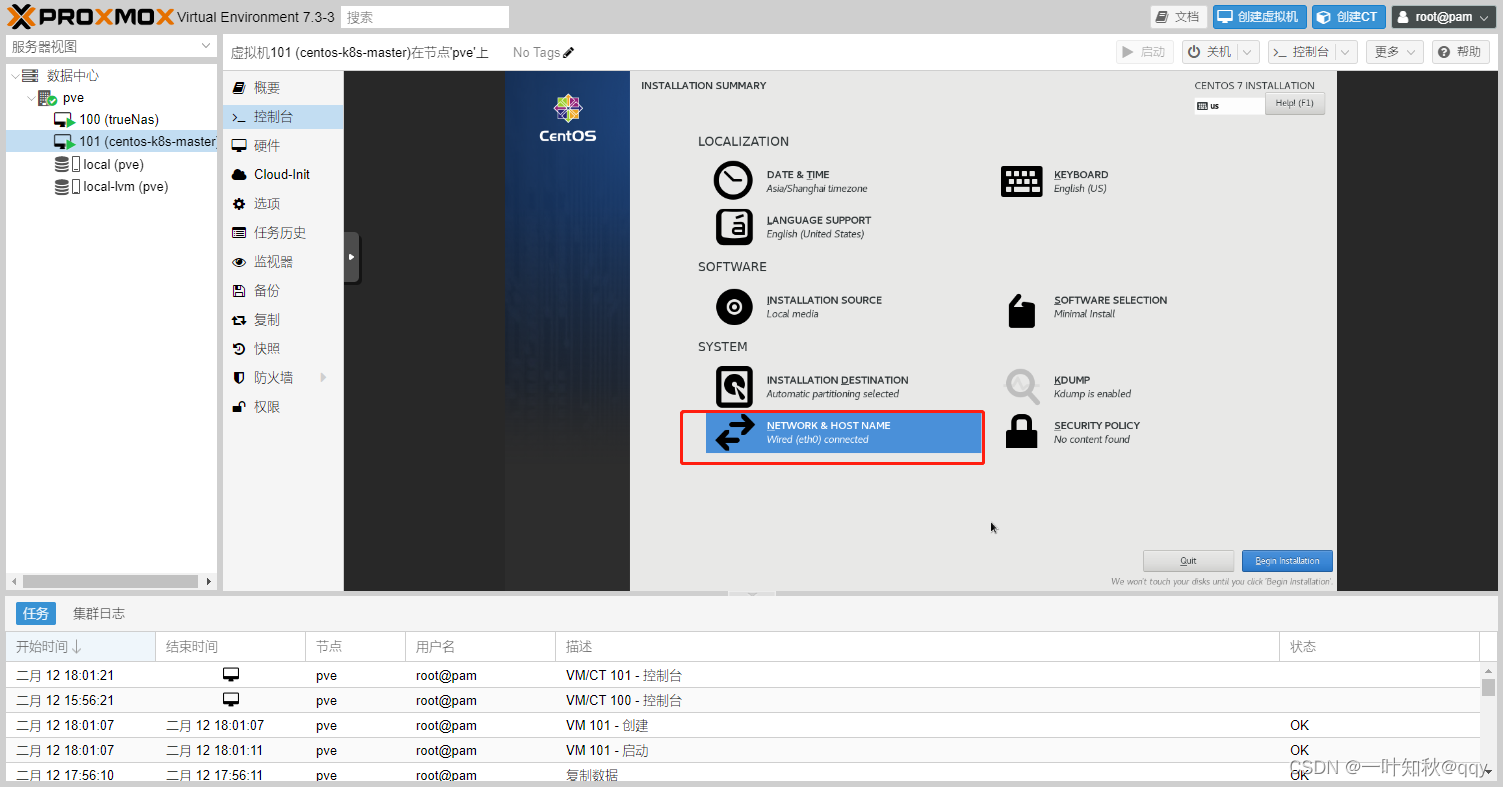Image resolution: width=1503 pixels, height=787 pixels.
Task: Sort by 开始时间 column header
Action: (x=80, y=647)
